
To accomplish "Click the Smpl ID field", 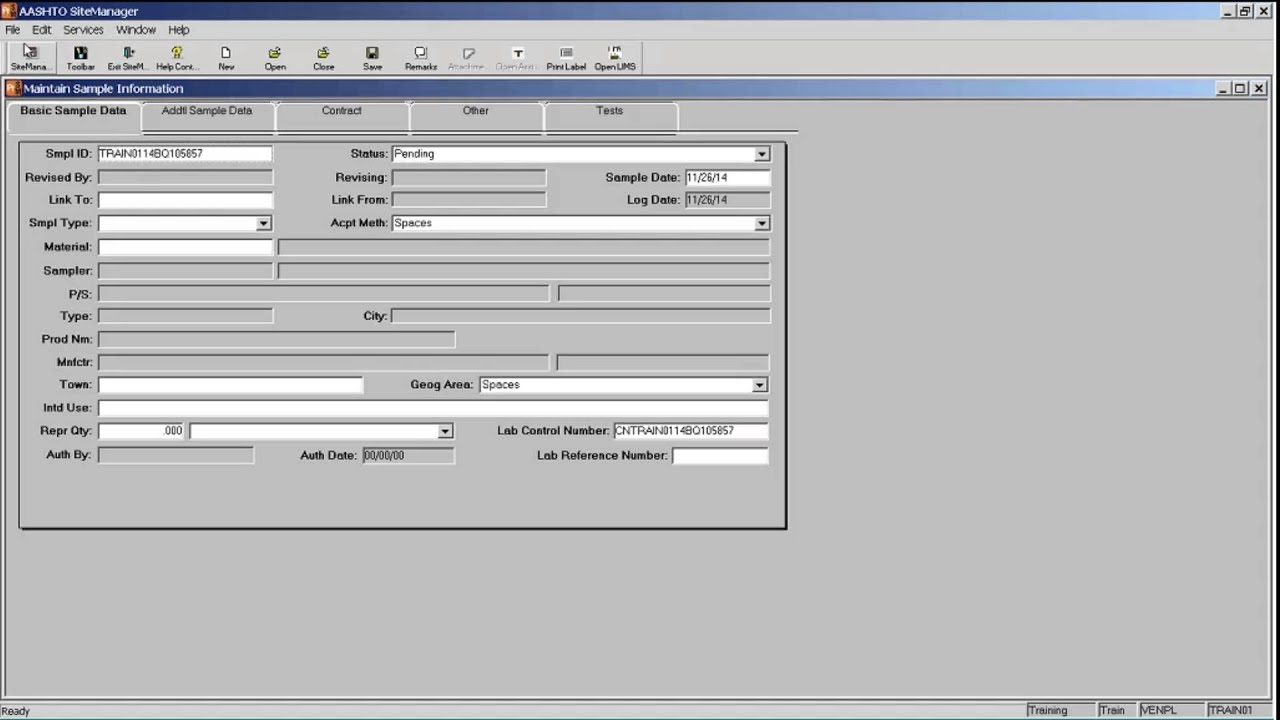I will (x=184, y=154).
